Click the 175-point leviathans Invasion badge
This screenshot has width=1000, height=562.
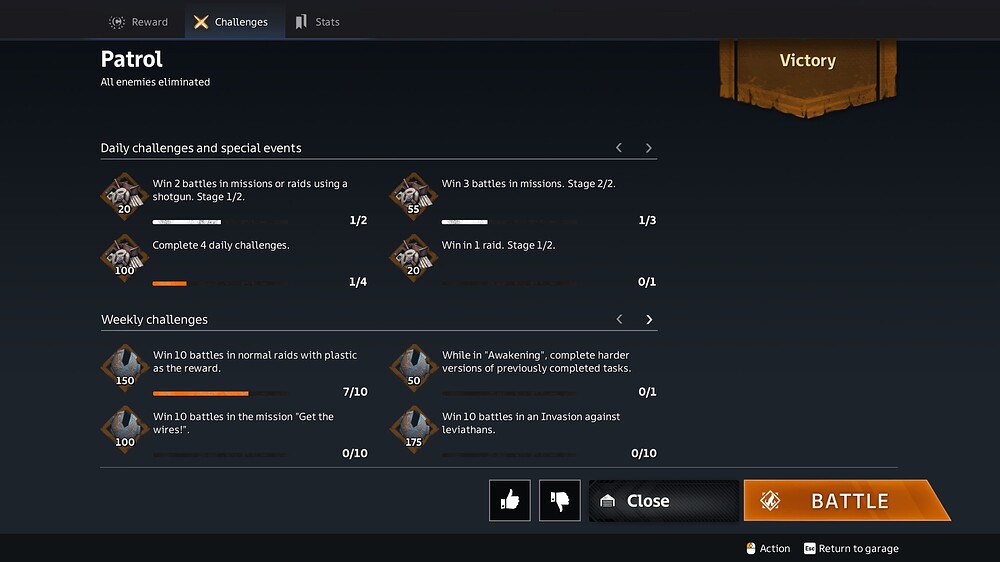tap(414, 429)
